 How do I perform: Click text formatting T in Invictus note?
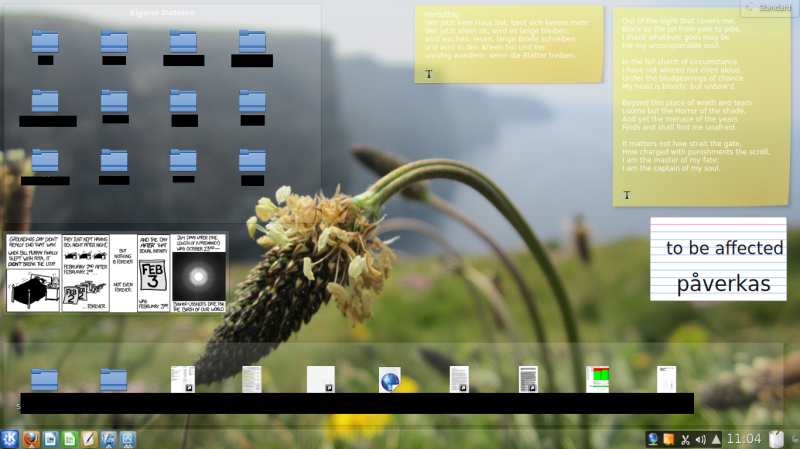click(627, 195)
